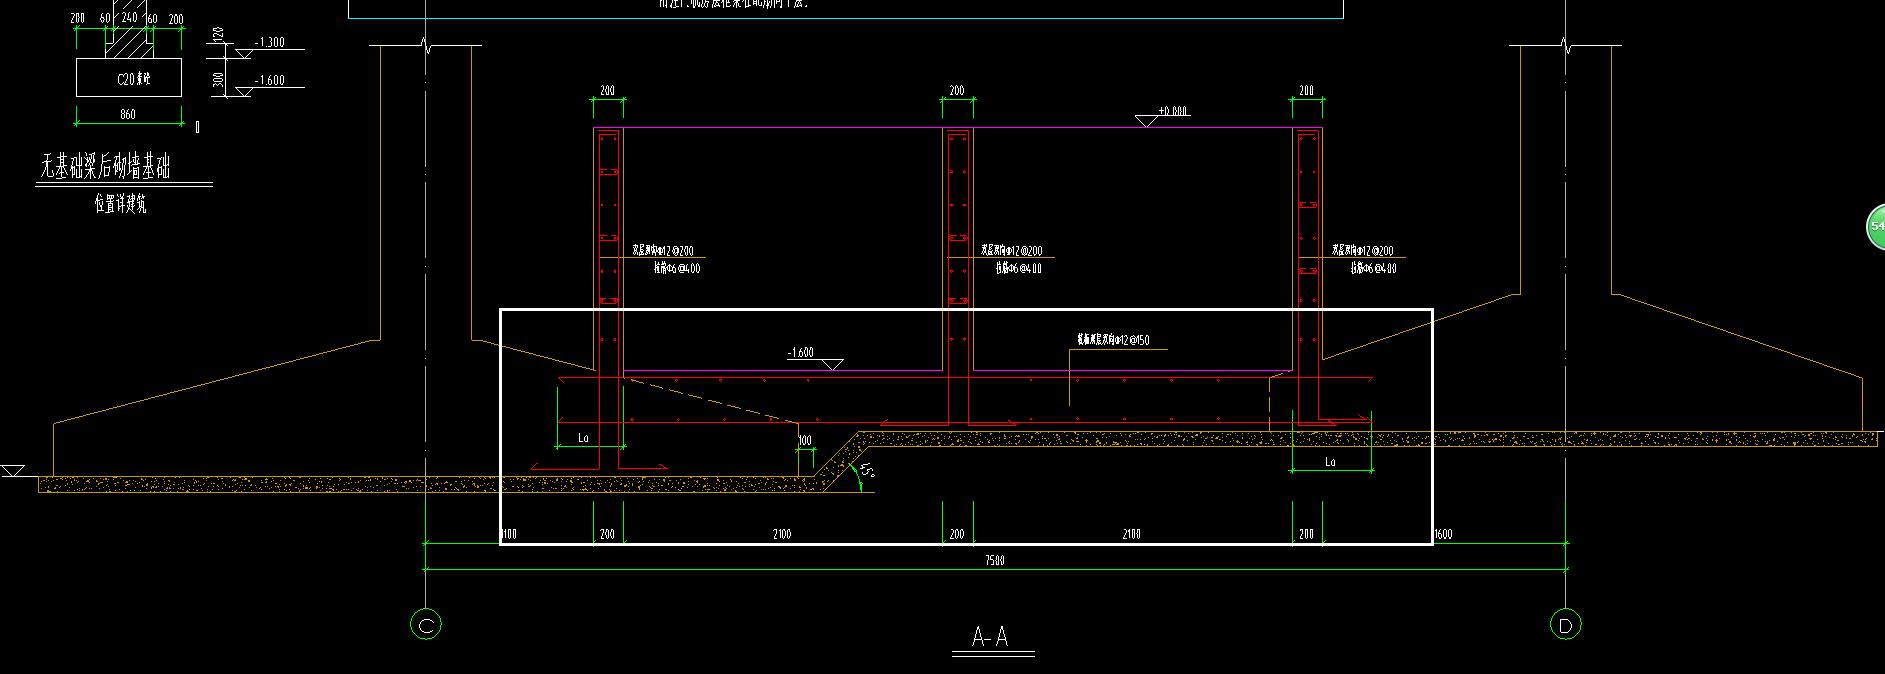The image size is (1885, 674).
Task: Select the A-A section title
Action: click(989, 637)
